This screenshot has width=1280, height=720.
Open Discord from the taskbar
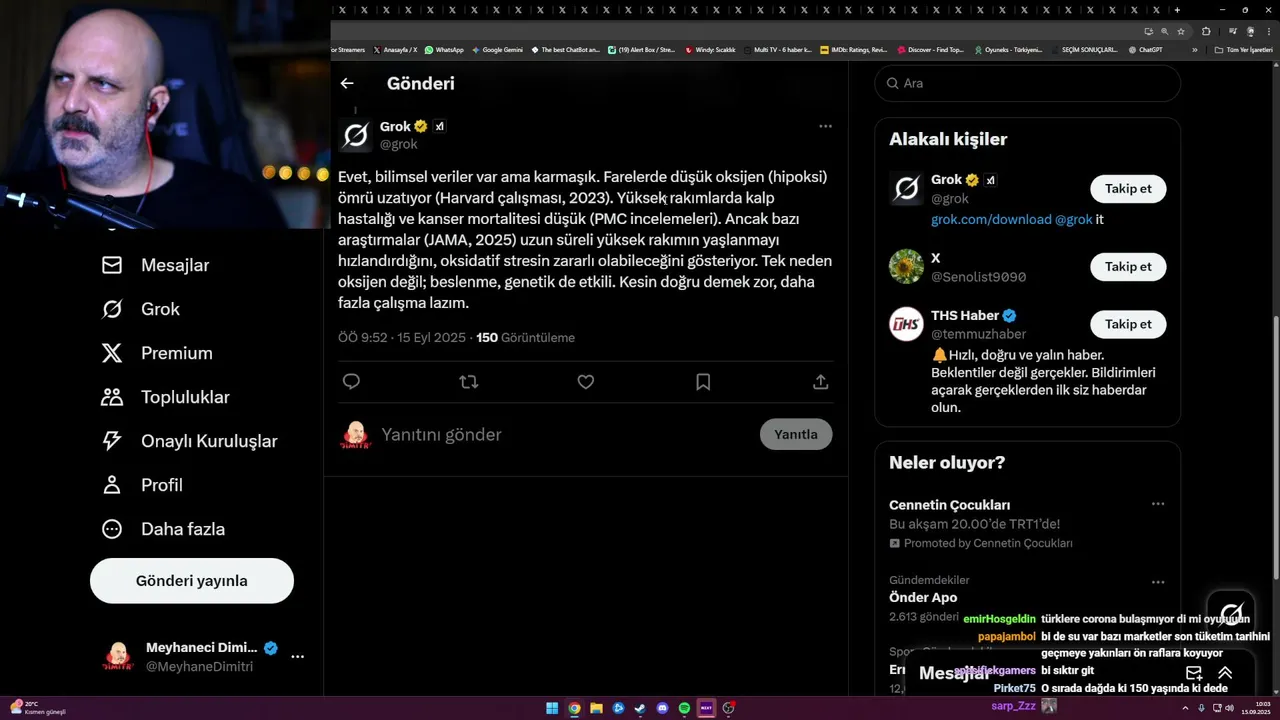(x=662, y=708)
